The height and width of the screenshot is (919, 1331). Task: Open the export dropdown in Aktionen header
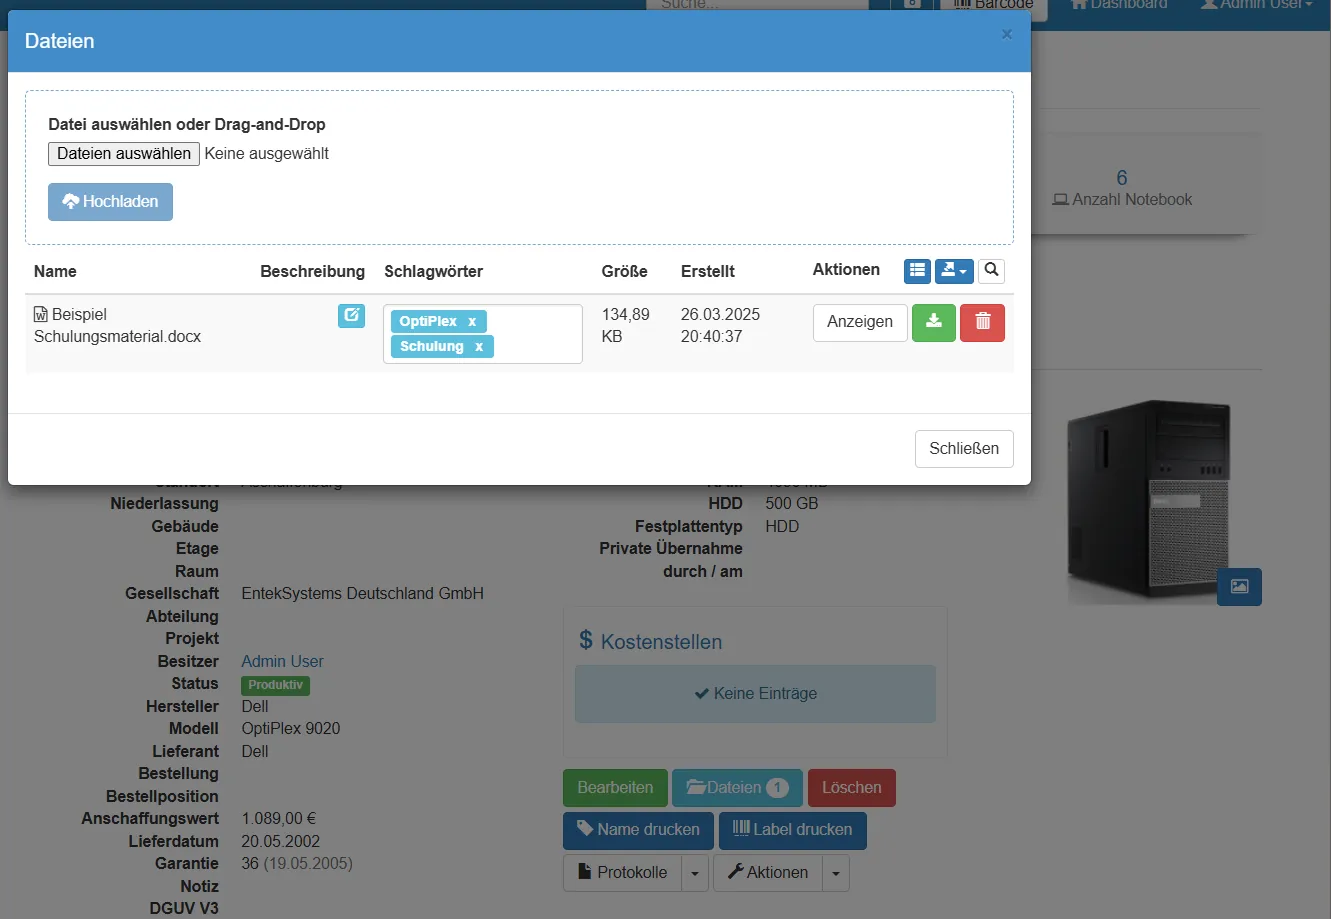tap(954, 271)
